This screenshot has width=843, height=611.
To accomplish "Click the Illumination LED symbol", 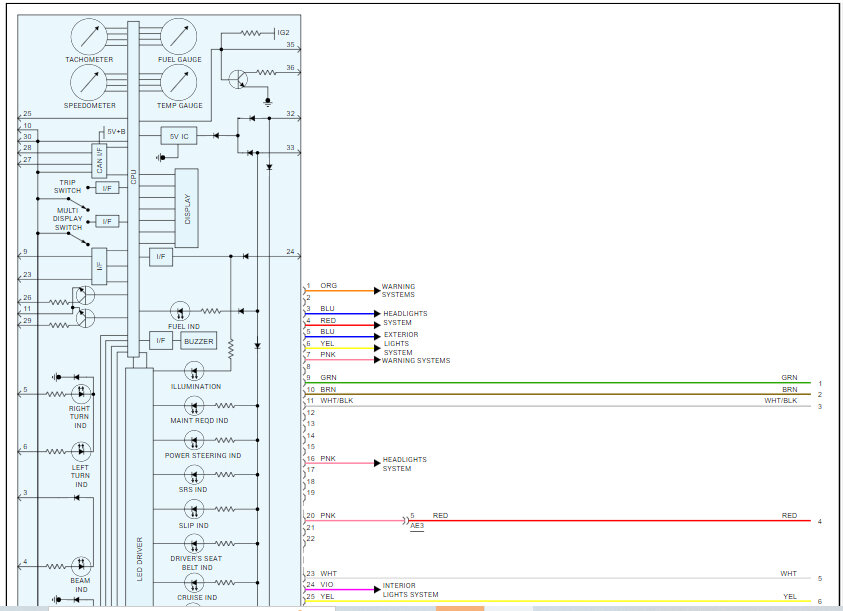I will pyautogui.click(x=195, y=370).
